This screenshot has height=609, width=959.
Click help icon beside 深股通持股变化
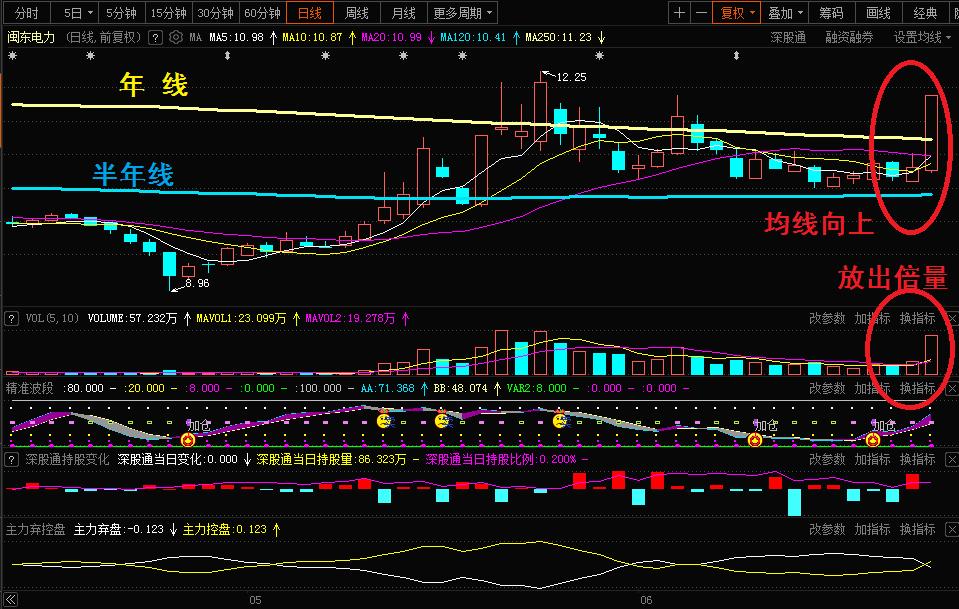pyautogui.click(x=12, y=459)
